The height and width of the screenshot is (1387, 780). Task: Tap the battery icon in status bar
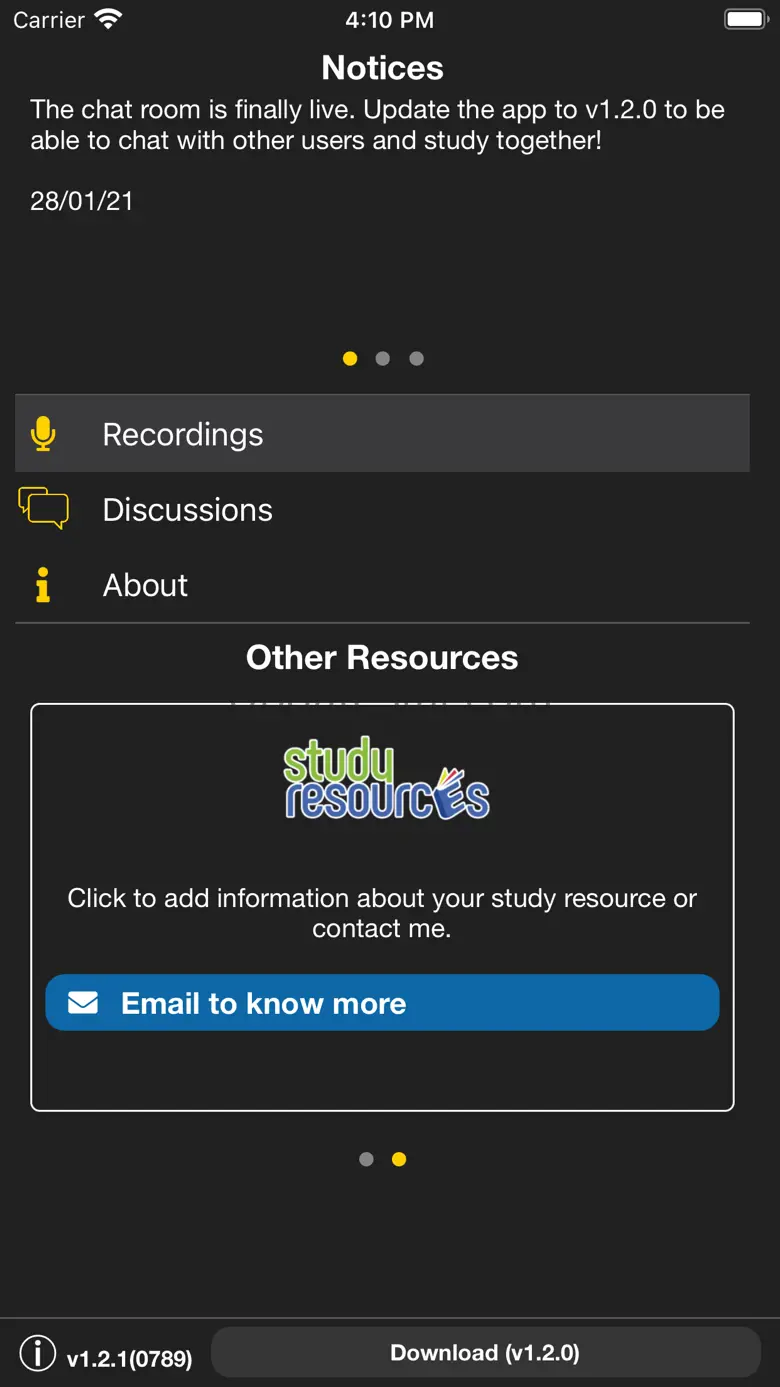745,19
